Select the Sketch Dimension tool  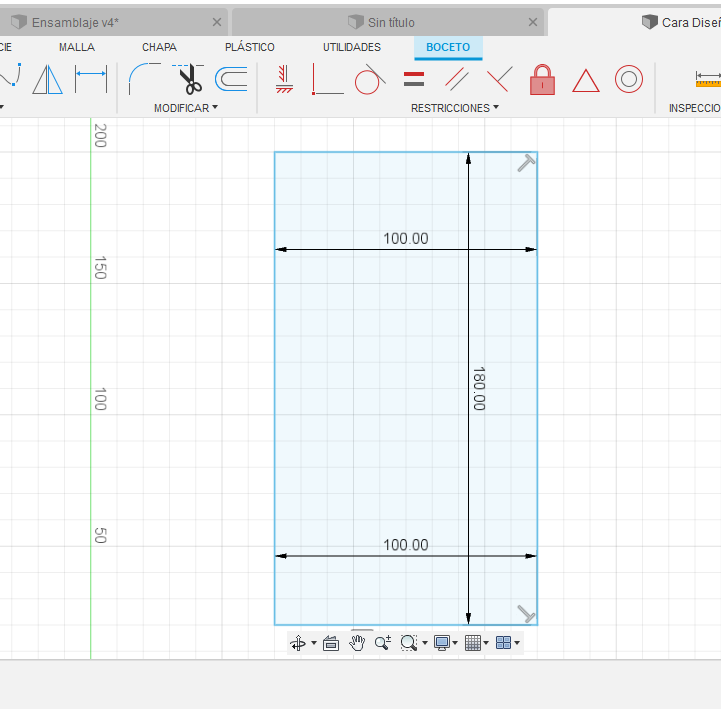pyautogui.click(x=91, y=79)
